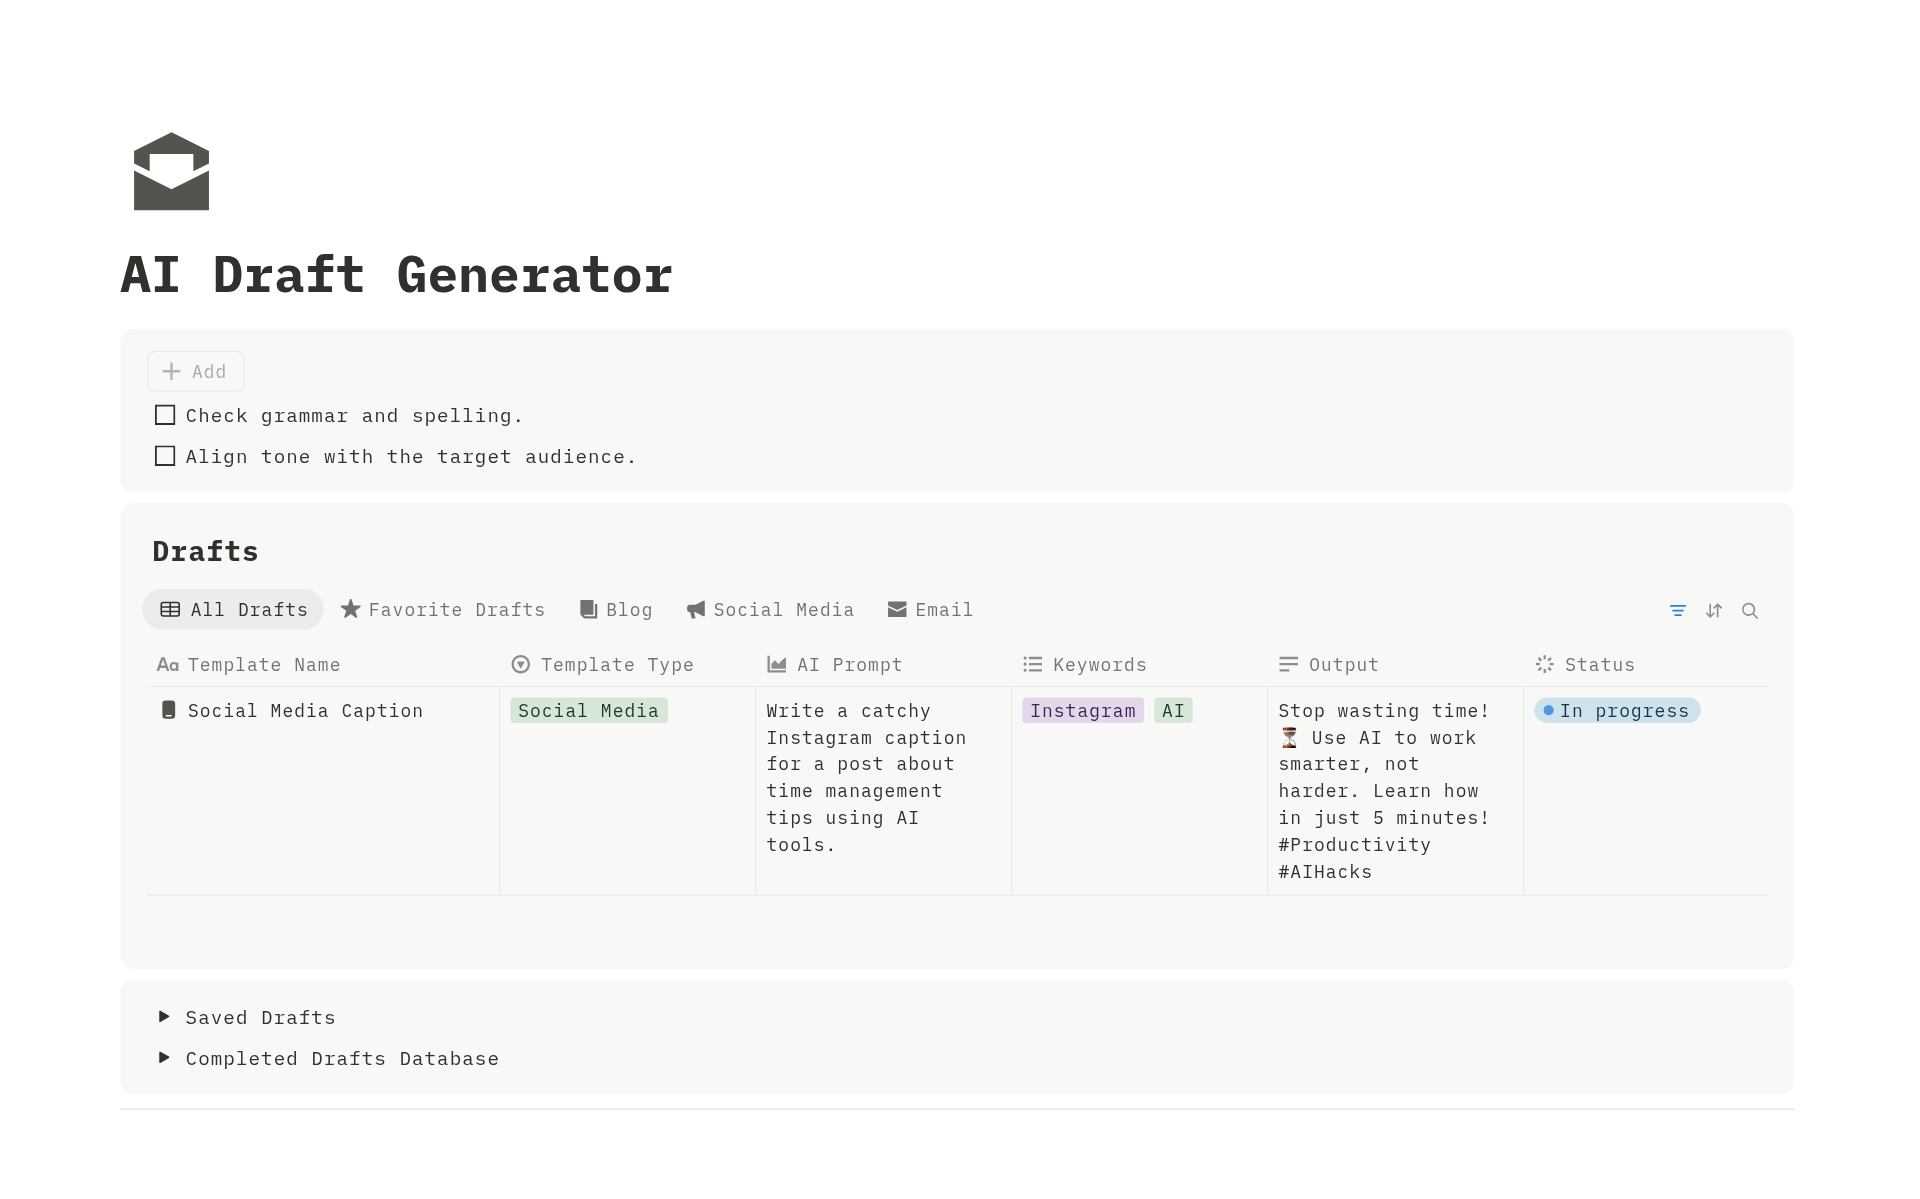Click the Output cell starting 'Stop wasting time!'
Image resolution: width=1920 pixels, height=1199 pixels.
click(1384, 791)
